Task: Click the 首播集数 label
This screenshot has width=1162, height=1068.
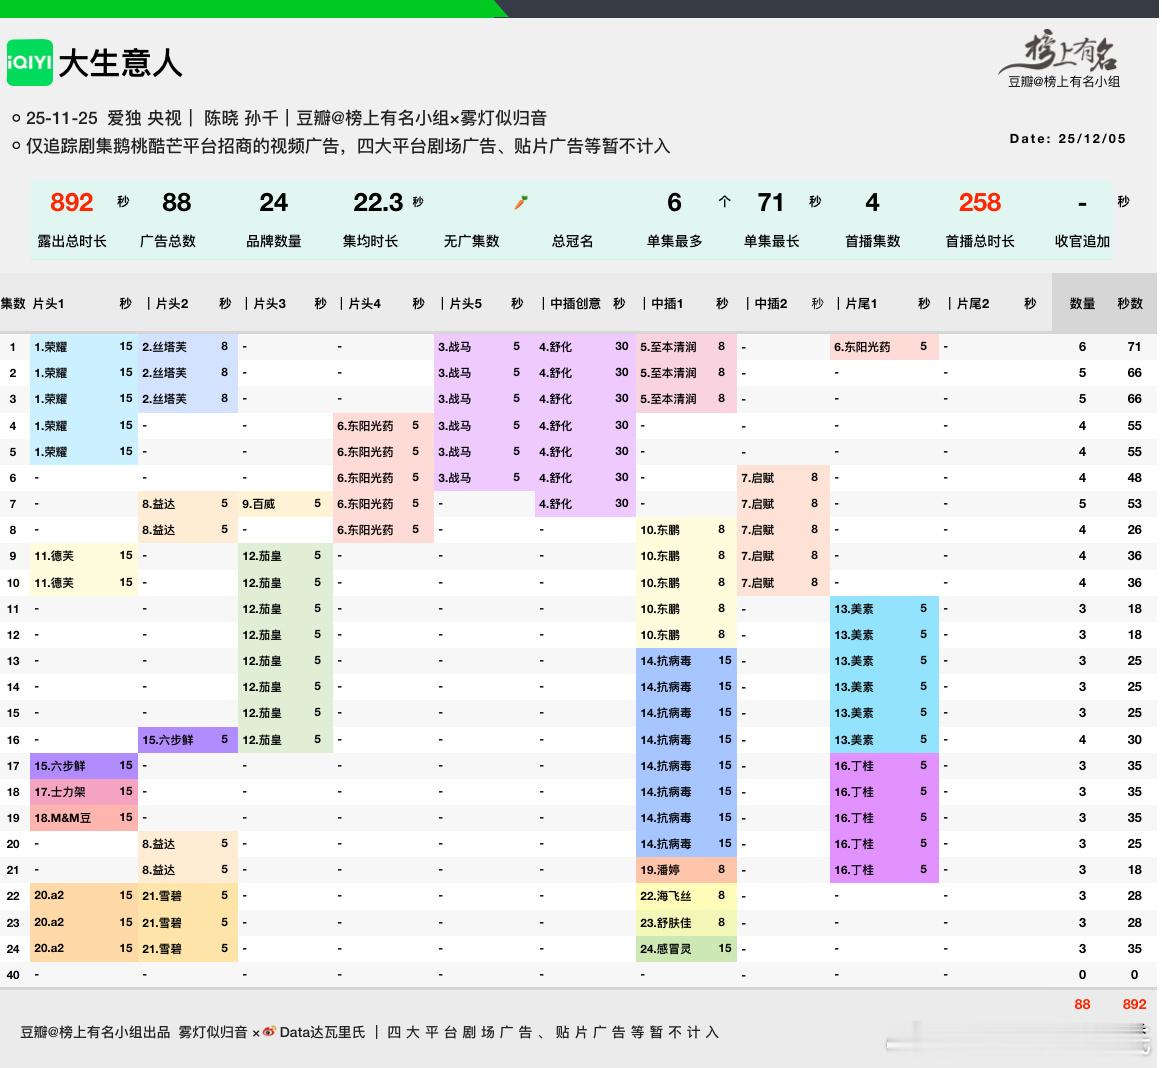Action: (x=873, y=241)
